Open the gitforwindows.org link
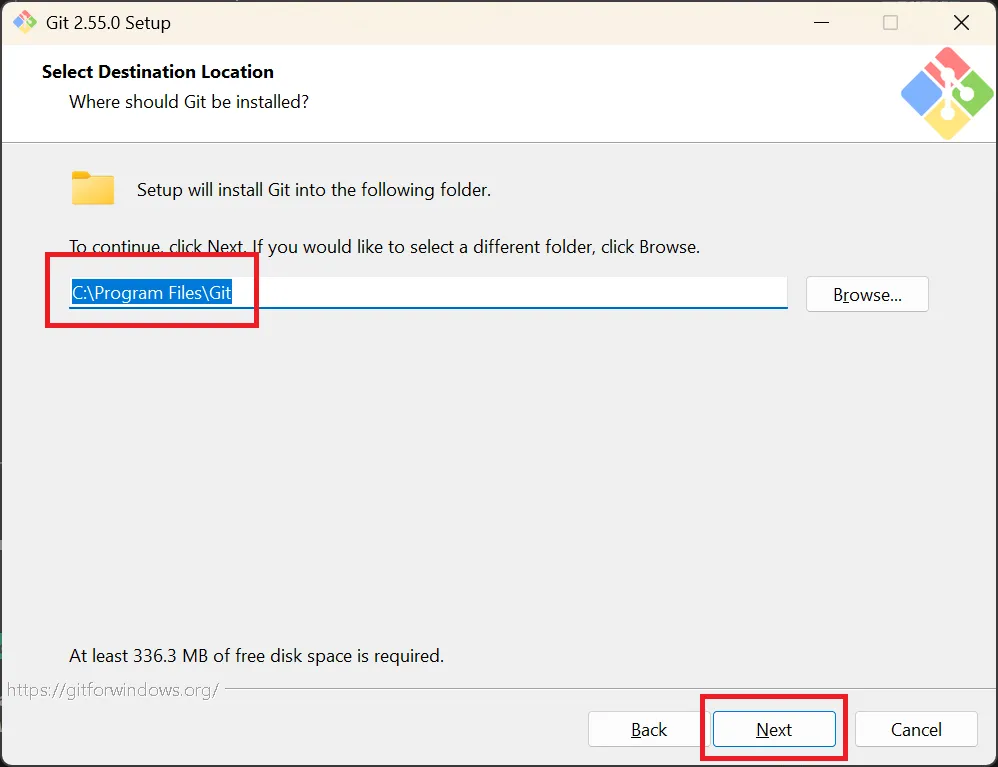Image resolution: width=998 pixels, height=767 pixels. (113, 690)
